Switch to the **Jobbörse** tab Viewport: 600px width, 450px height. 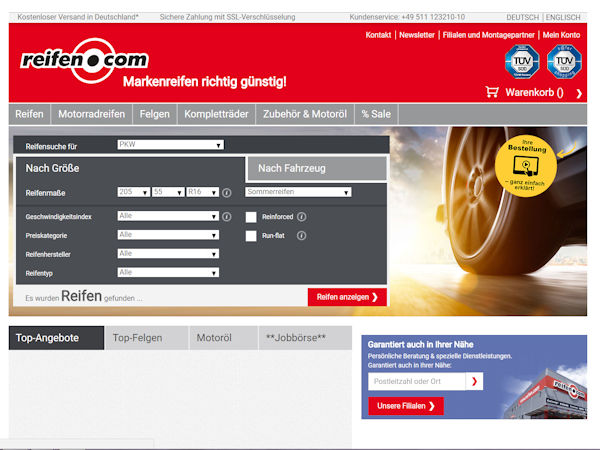[305, 338]
